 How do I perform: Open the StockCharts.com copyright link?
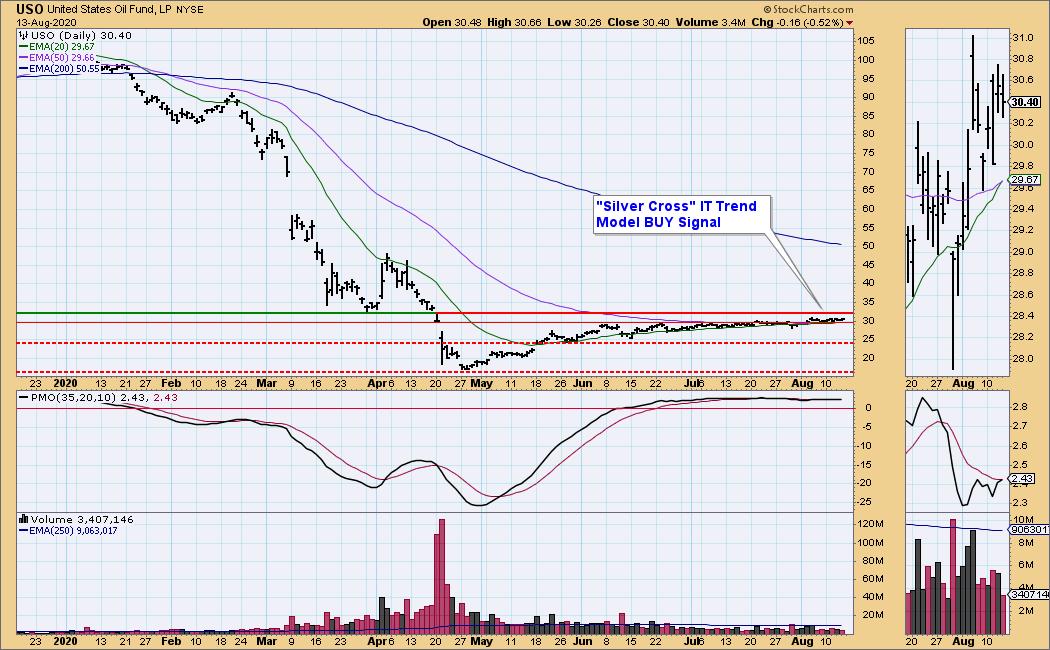[x=809, y=9]
